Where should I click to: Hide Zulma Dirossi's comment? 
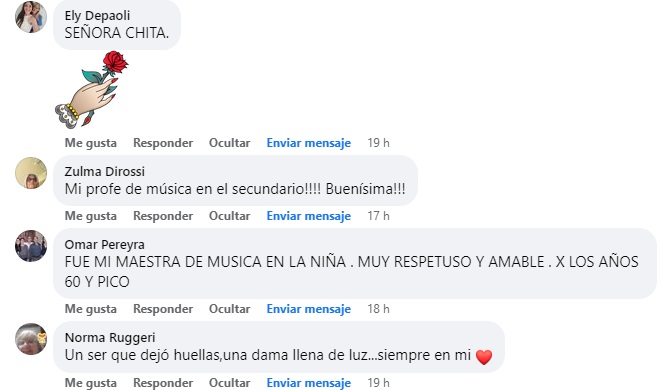pos(229,216)
